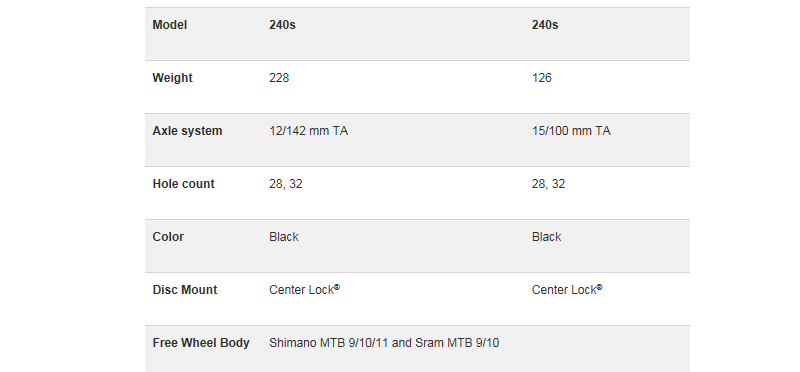The width and height of the screenshot is (800, 372).
Task: Select the 12/142 mm TA axle text
Action: [309, 131]
